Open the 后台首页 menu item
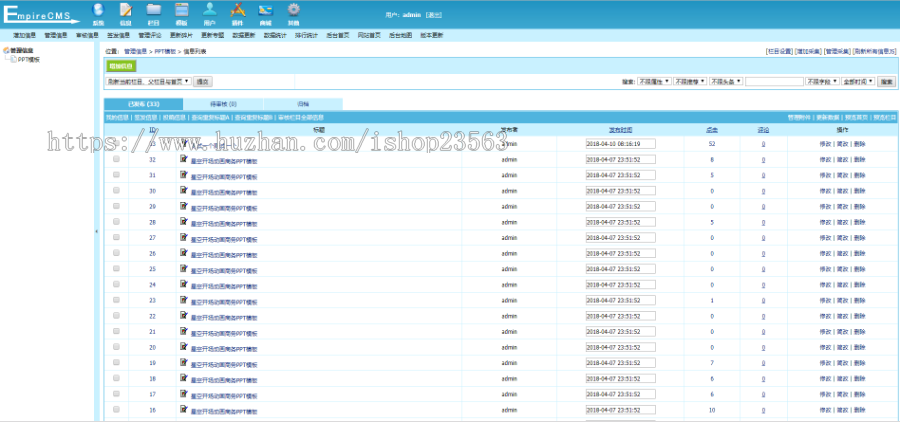Screen dimensions: 900x422 [x=338, y=35]
